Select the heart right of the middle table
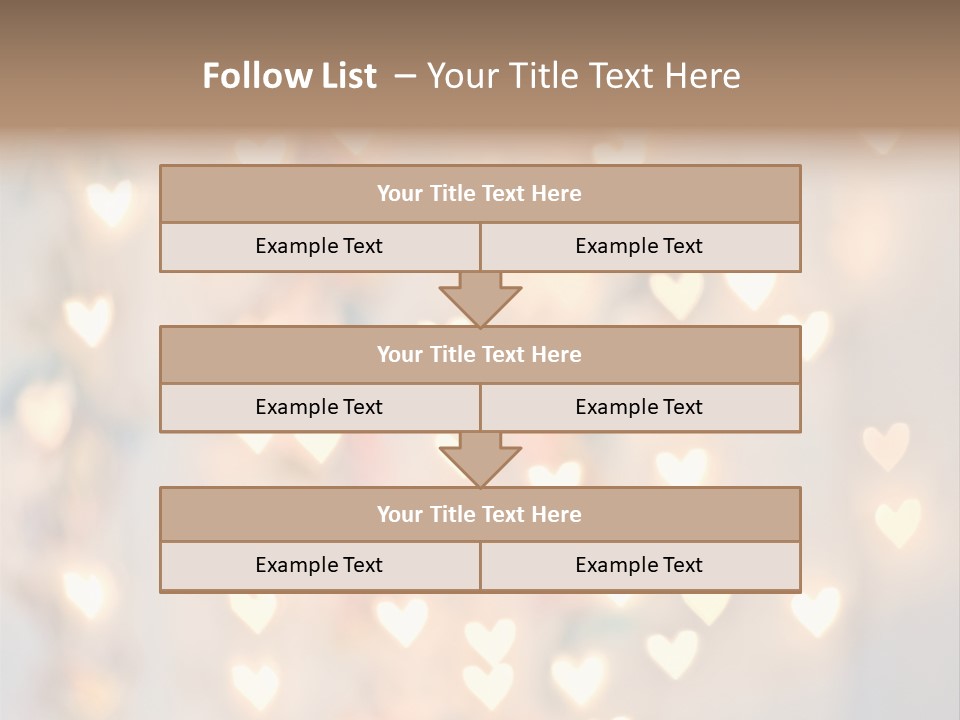 point(886,445)
